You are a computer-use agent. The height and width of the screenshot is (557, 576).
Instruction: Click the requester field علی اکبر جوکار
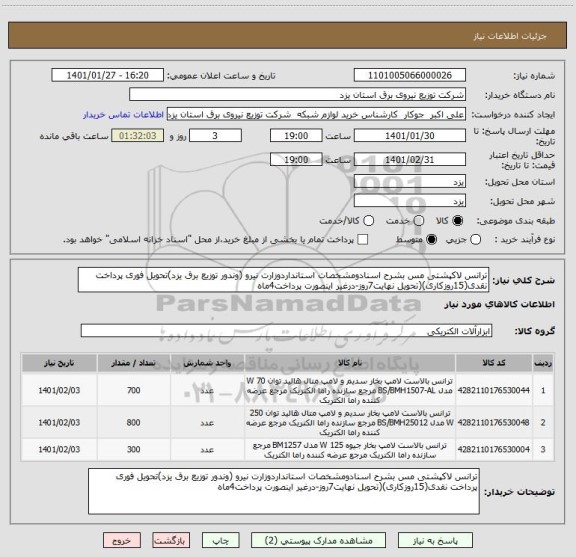(x=316, y=114)
